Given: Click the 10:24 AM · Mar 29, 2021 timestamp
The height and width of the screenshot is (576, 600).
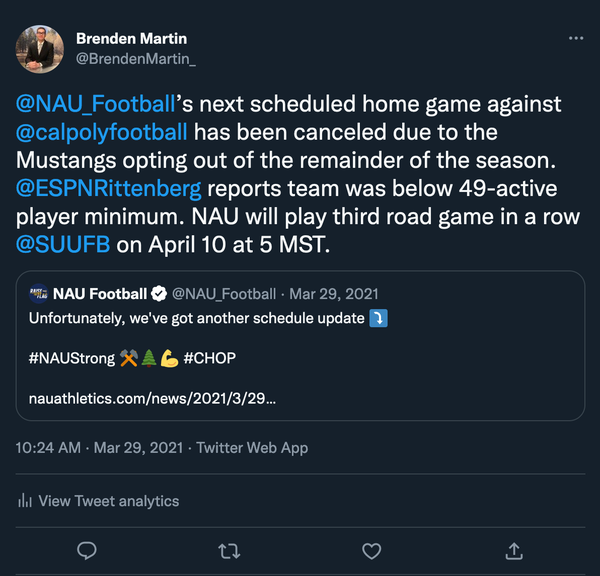Looking at the screenshot, I should [97, 448].
